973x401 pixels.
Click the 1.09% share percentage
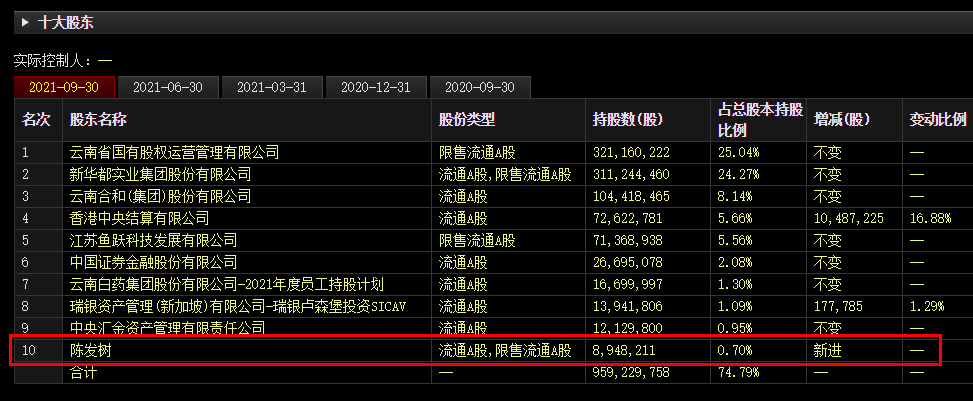point(735,307)
